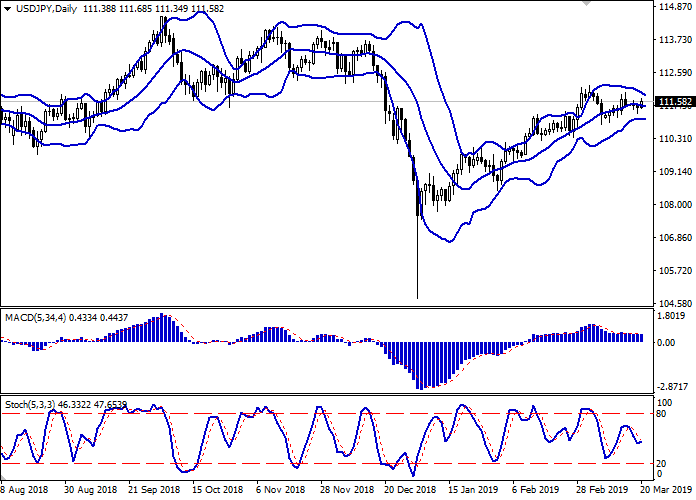Click the 15 Oct 2018 date label
The image size is (696, 500).
(215, 491)
